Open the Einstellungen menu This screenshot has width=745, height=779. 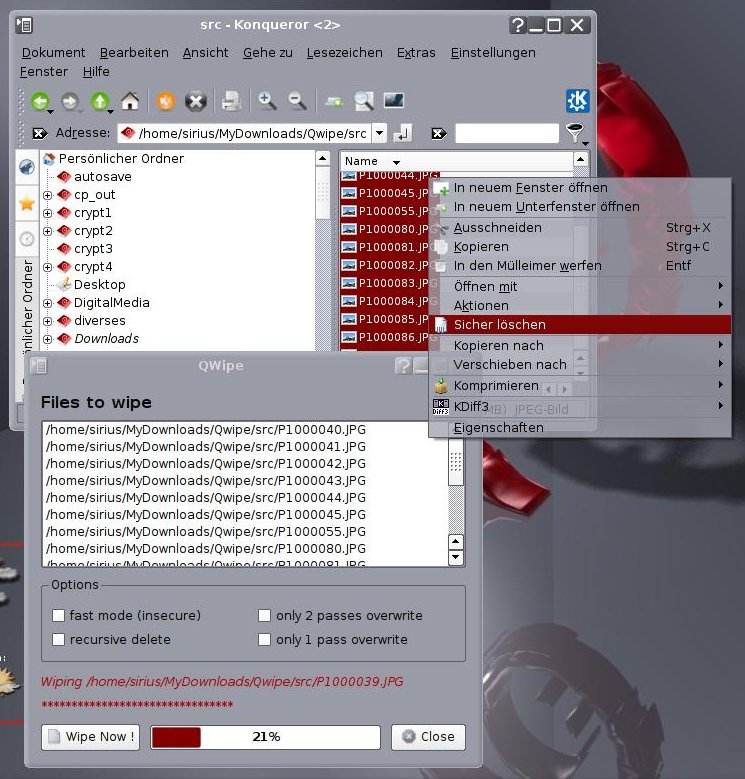coord(493,53)
